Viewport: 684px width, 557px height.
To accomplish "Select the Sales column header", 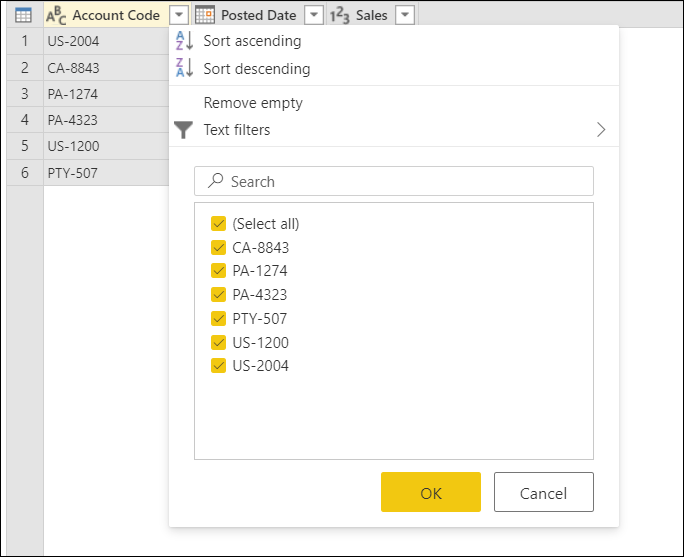I will point(372,15).
